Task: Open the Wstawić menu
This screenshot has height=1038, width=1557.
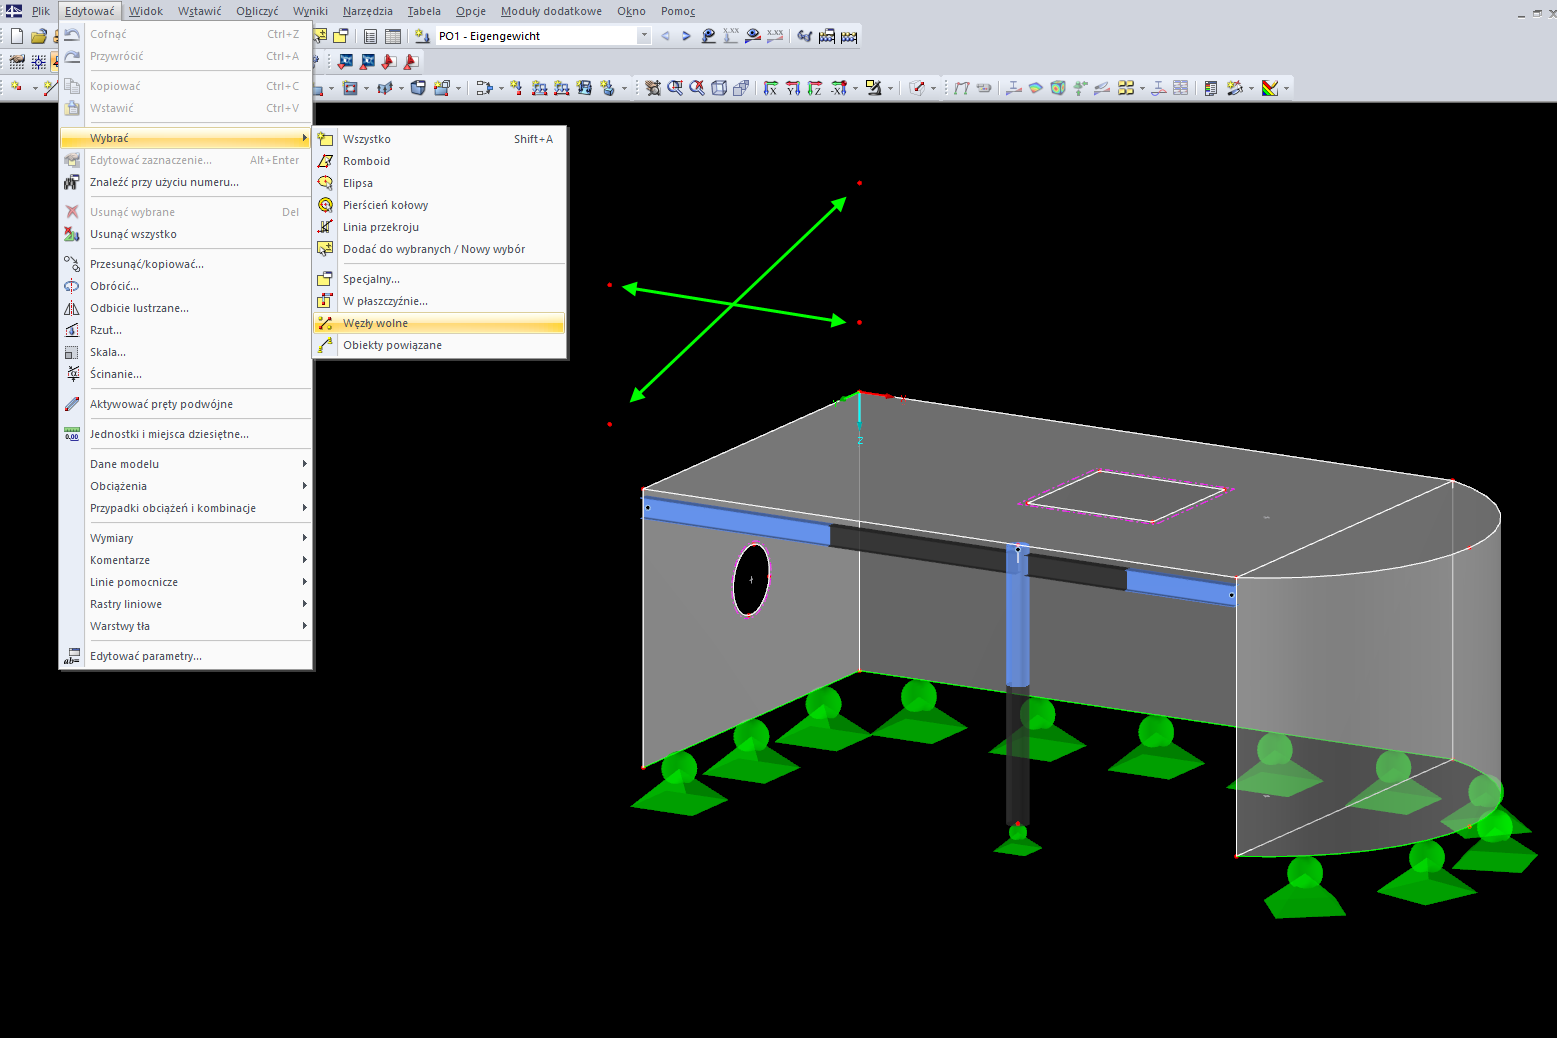Action: click(x=200, y=11)
